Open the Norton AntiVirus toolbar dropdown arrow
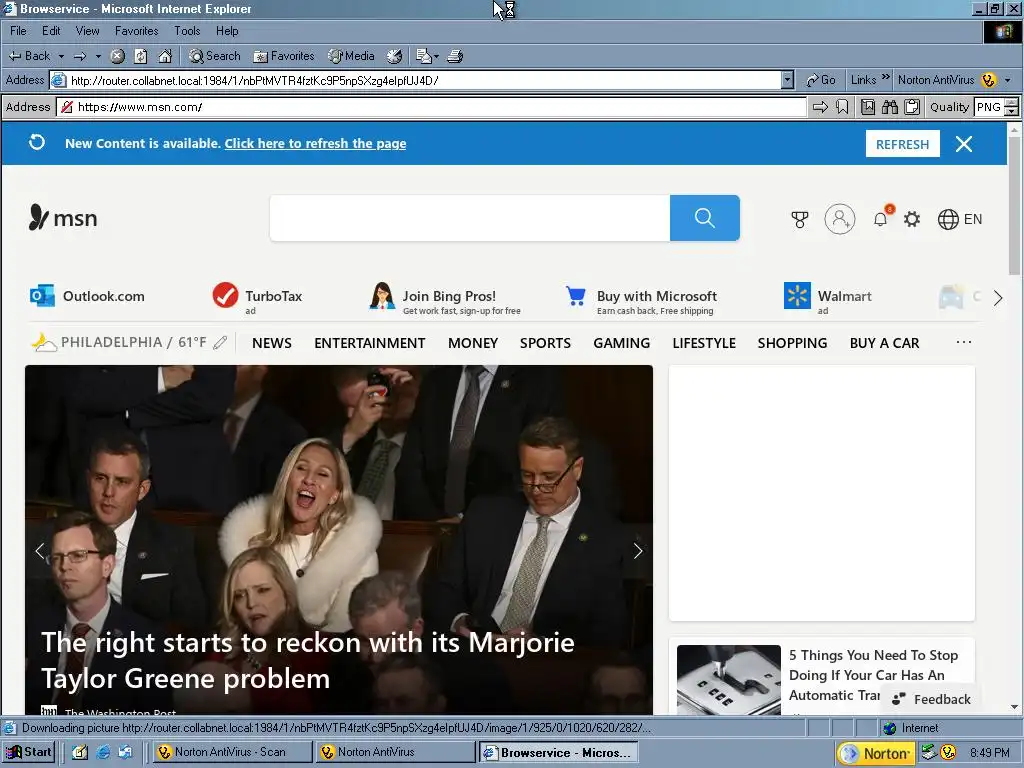The image size is (1024, 768). pos(1008,80)
